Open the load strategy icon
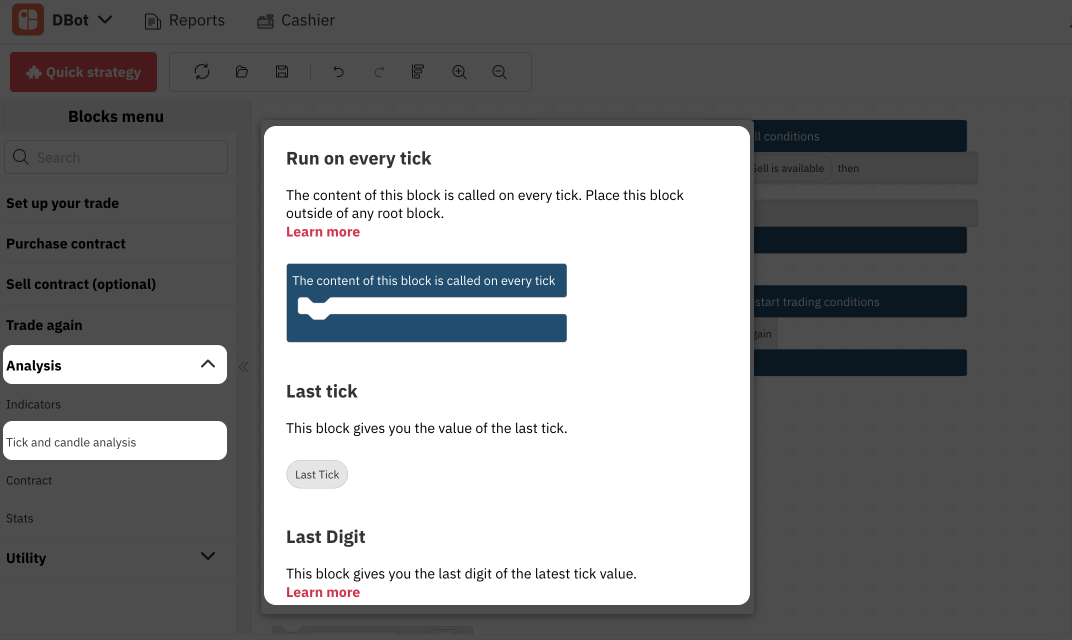 [241, 71]
